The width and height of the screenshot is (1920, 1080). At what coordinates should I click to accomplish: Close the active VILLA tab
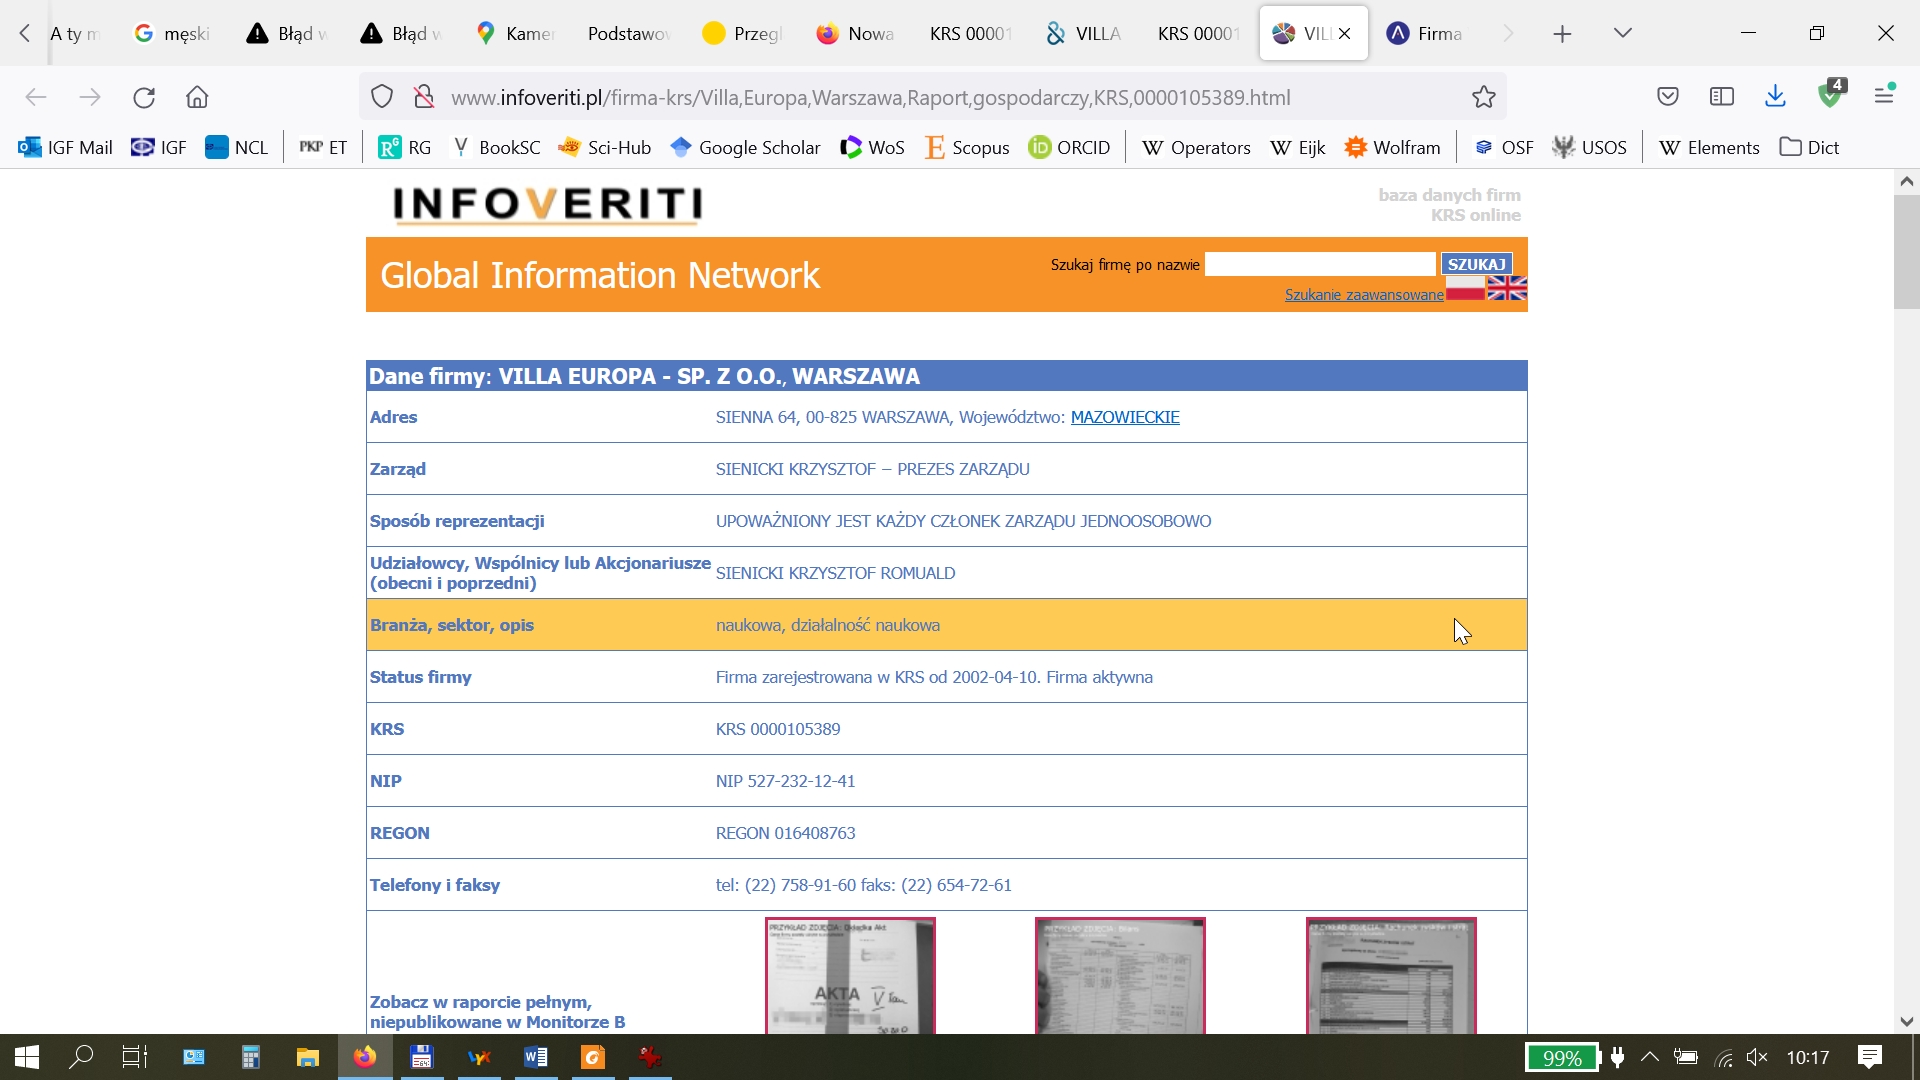[1345, 34]
